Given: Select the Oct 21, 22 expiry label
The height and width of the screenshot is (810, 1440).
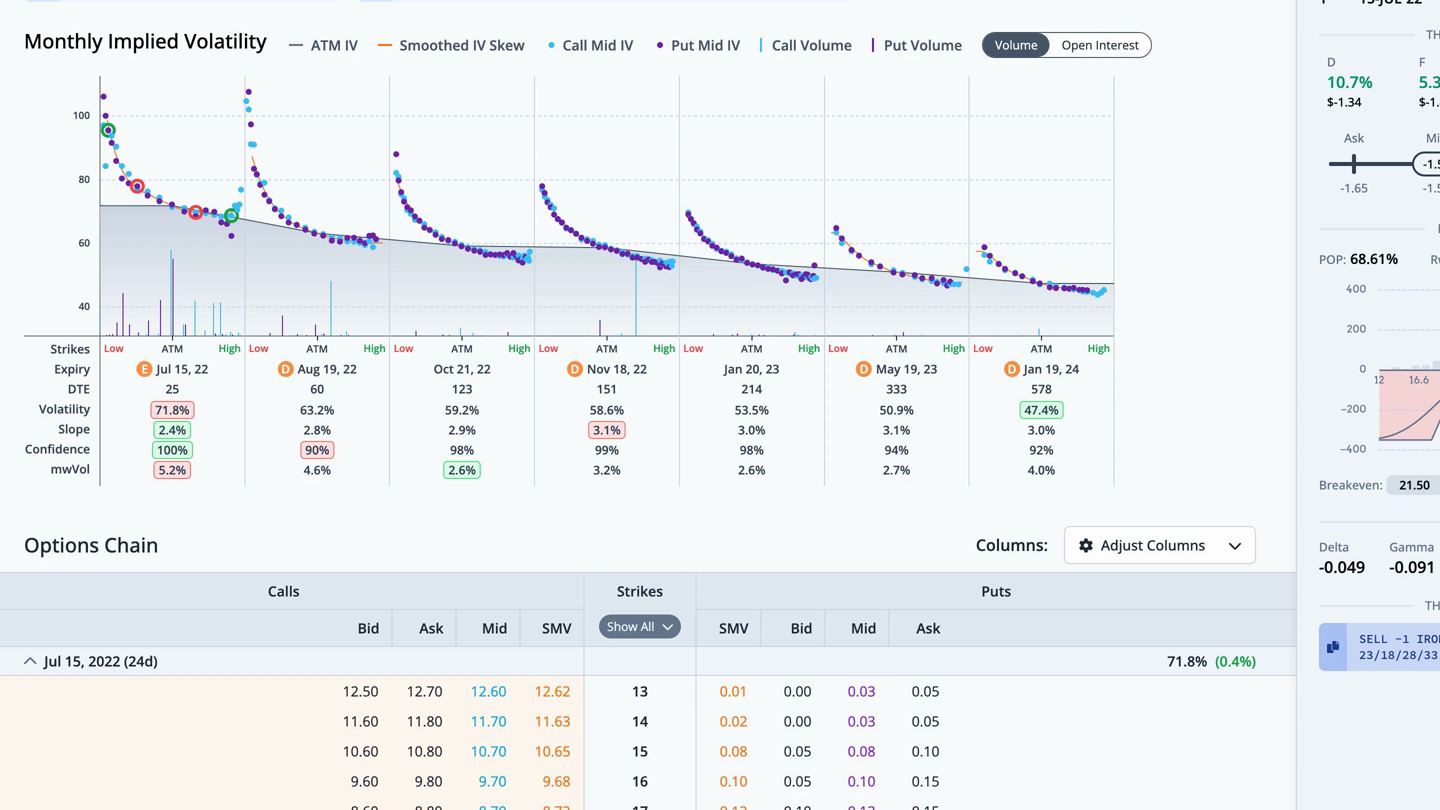Looking at the screenshot, I should point(461,369).
